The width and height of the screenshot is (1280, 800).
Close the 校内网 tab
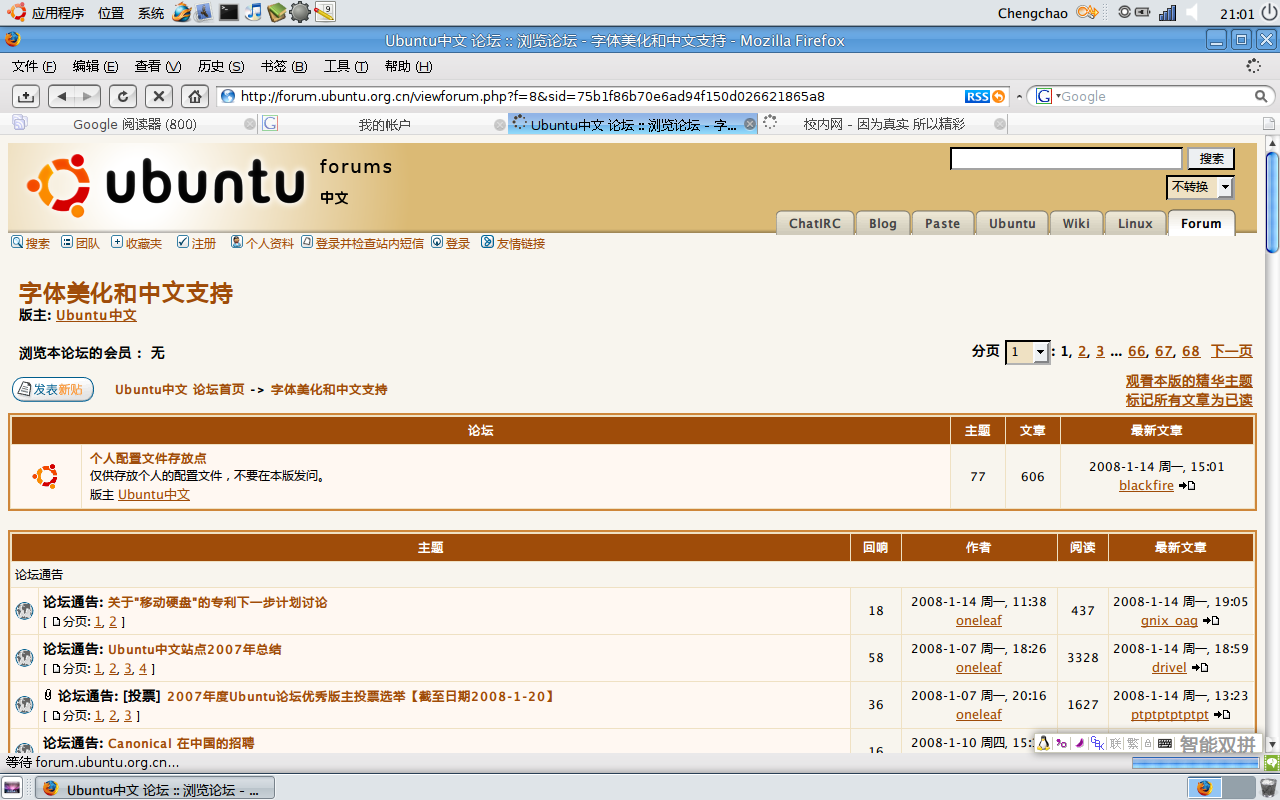tap(999, 124)
